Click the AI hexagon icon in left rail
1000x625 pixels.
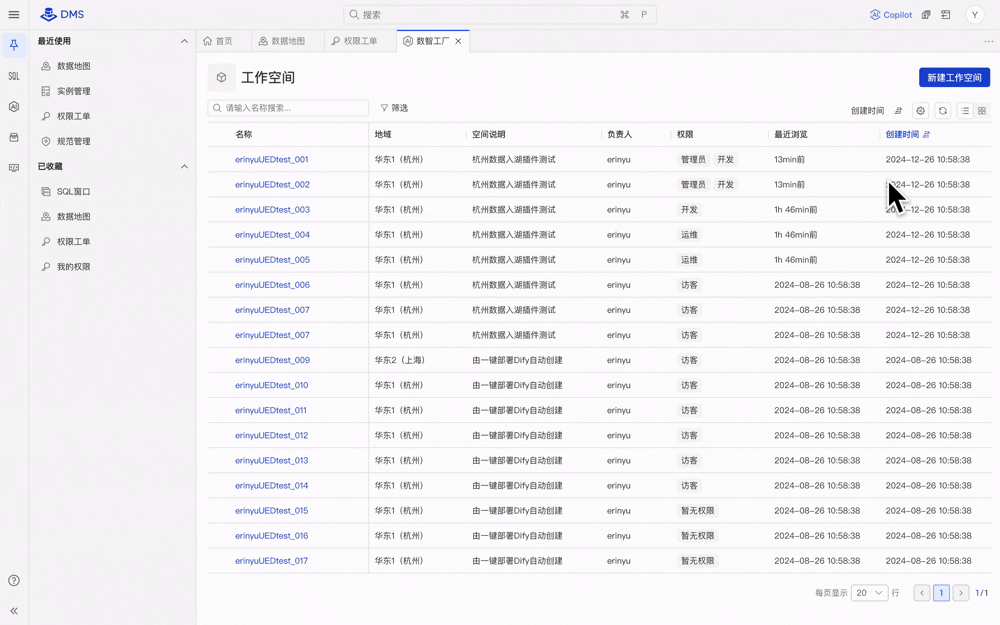click(x=14, y=107)
